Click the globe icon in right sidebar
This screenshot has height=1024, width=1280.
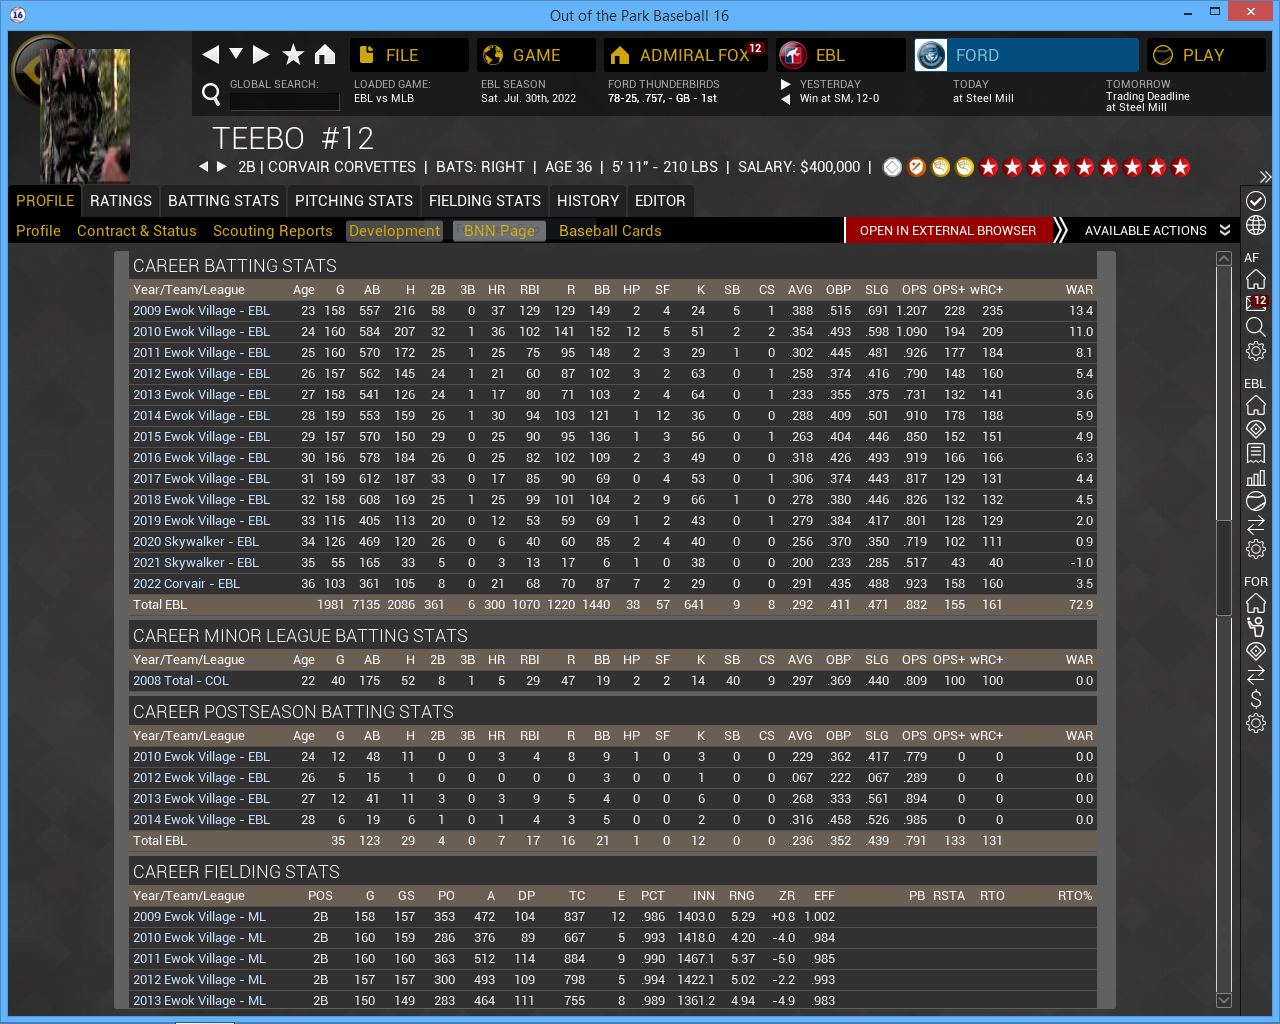[x=1256, y=226]
